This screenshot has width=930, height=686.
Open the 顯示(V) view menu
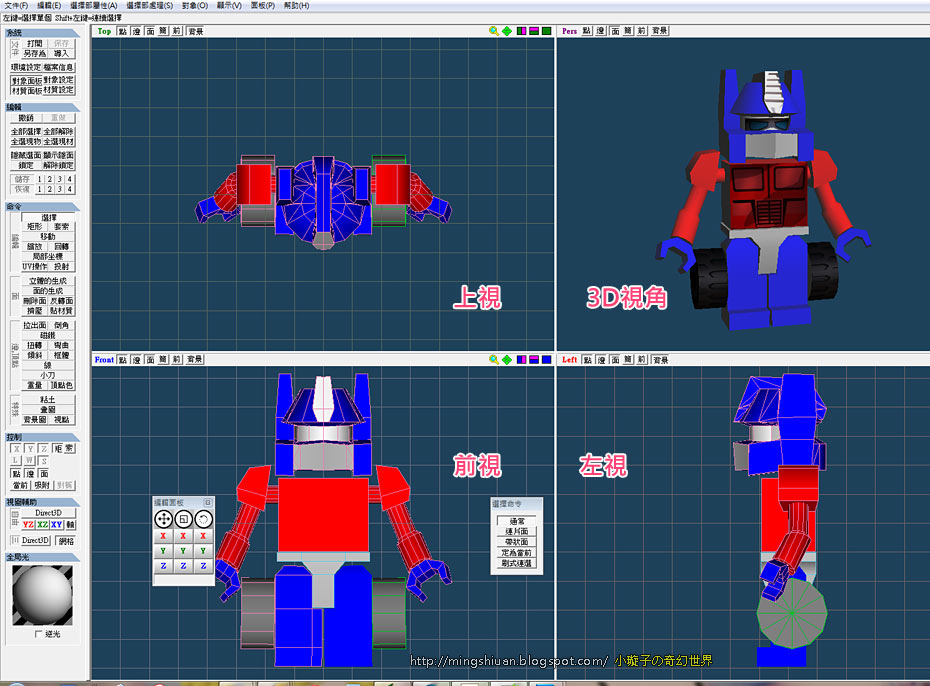coord(229,5)
